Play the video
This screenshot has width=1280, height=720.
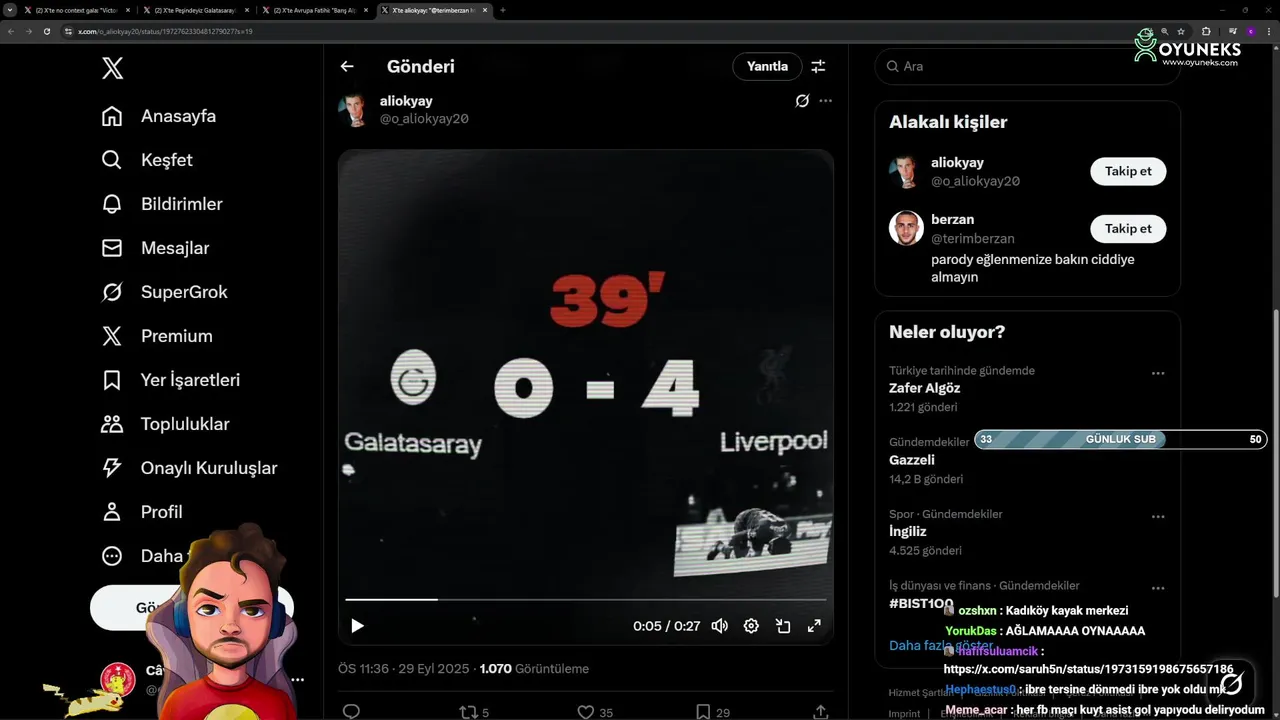[x=357, y=626]
